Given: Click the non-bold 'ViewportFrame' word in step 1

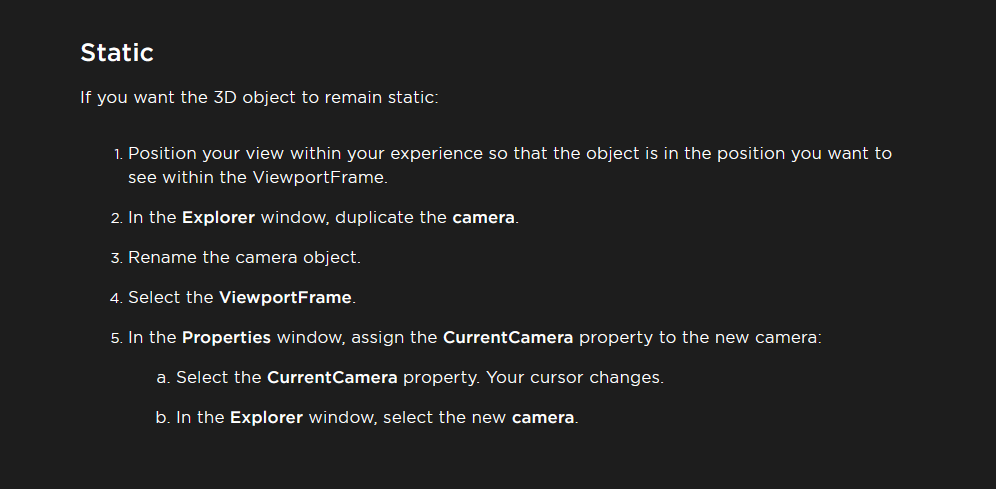Looking at the screenshot, I should (318, 177).
